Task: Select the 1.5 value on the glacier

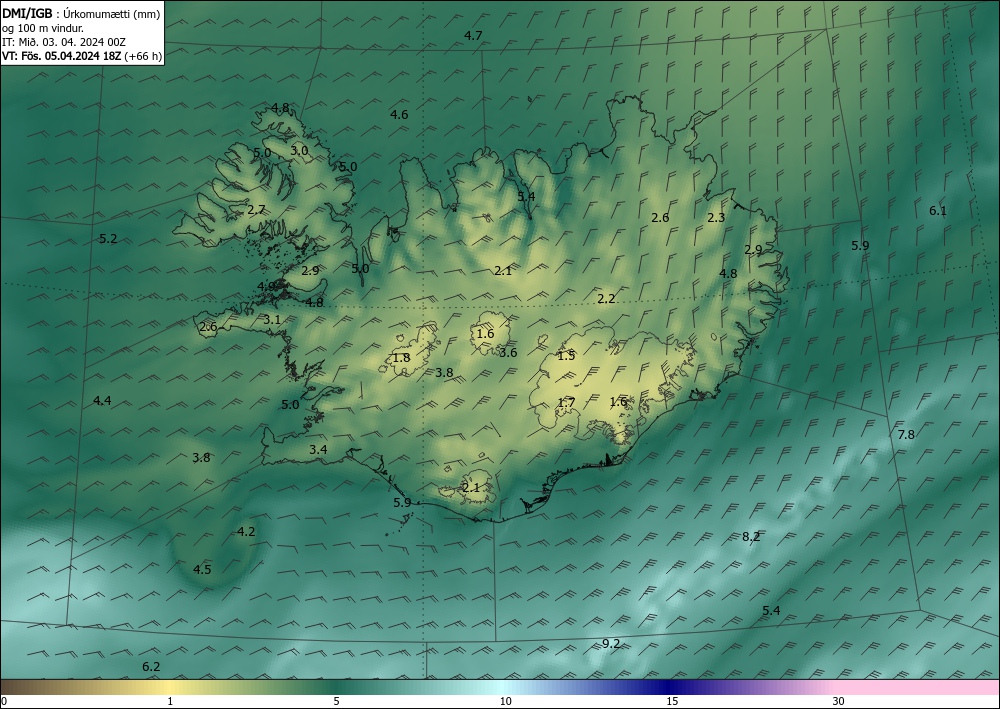Action: pos(566,356)
